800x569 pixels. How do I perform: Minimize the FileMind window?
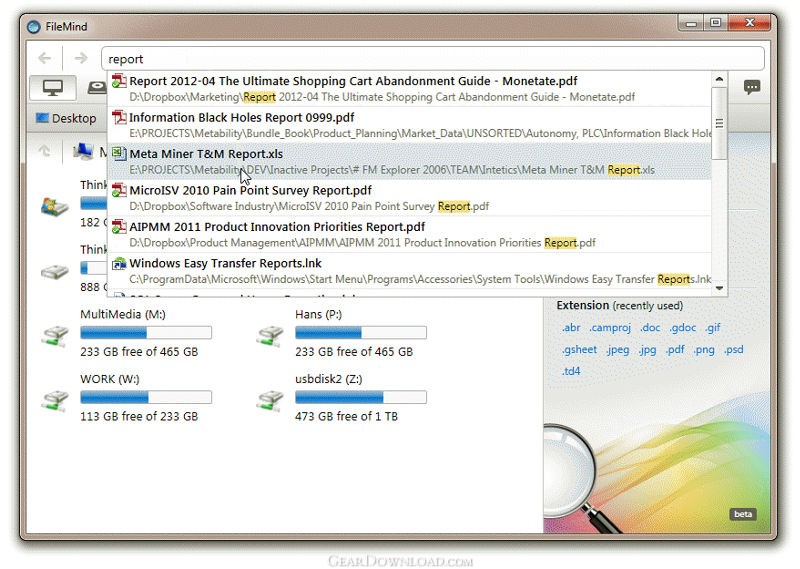[691, 23]
